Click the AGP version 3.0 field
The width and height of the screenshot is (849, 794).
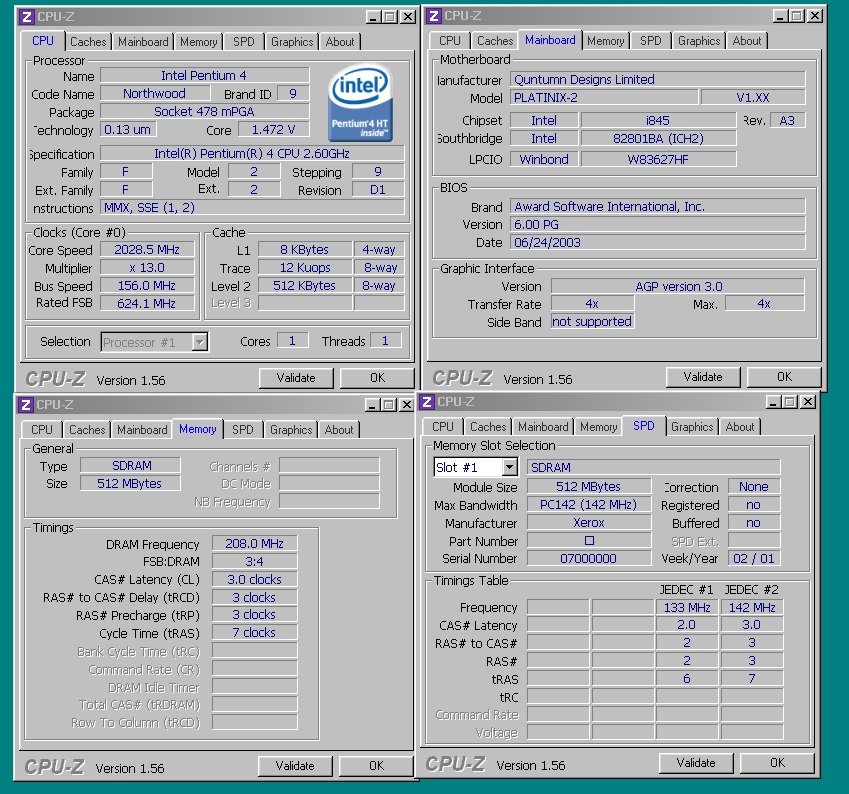click(x=678, y=286)
